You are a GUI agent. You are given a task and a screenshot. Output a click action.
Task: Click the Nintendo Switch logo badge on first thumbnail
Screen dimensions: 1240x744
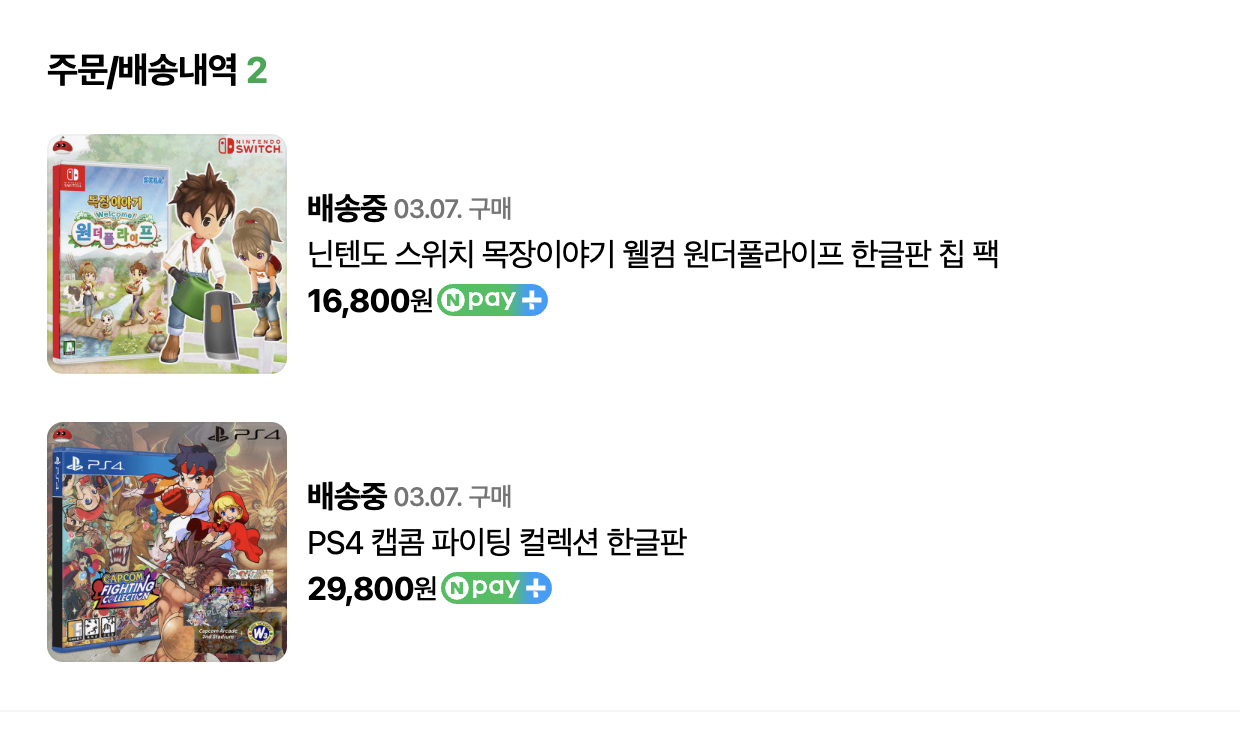250,146
